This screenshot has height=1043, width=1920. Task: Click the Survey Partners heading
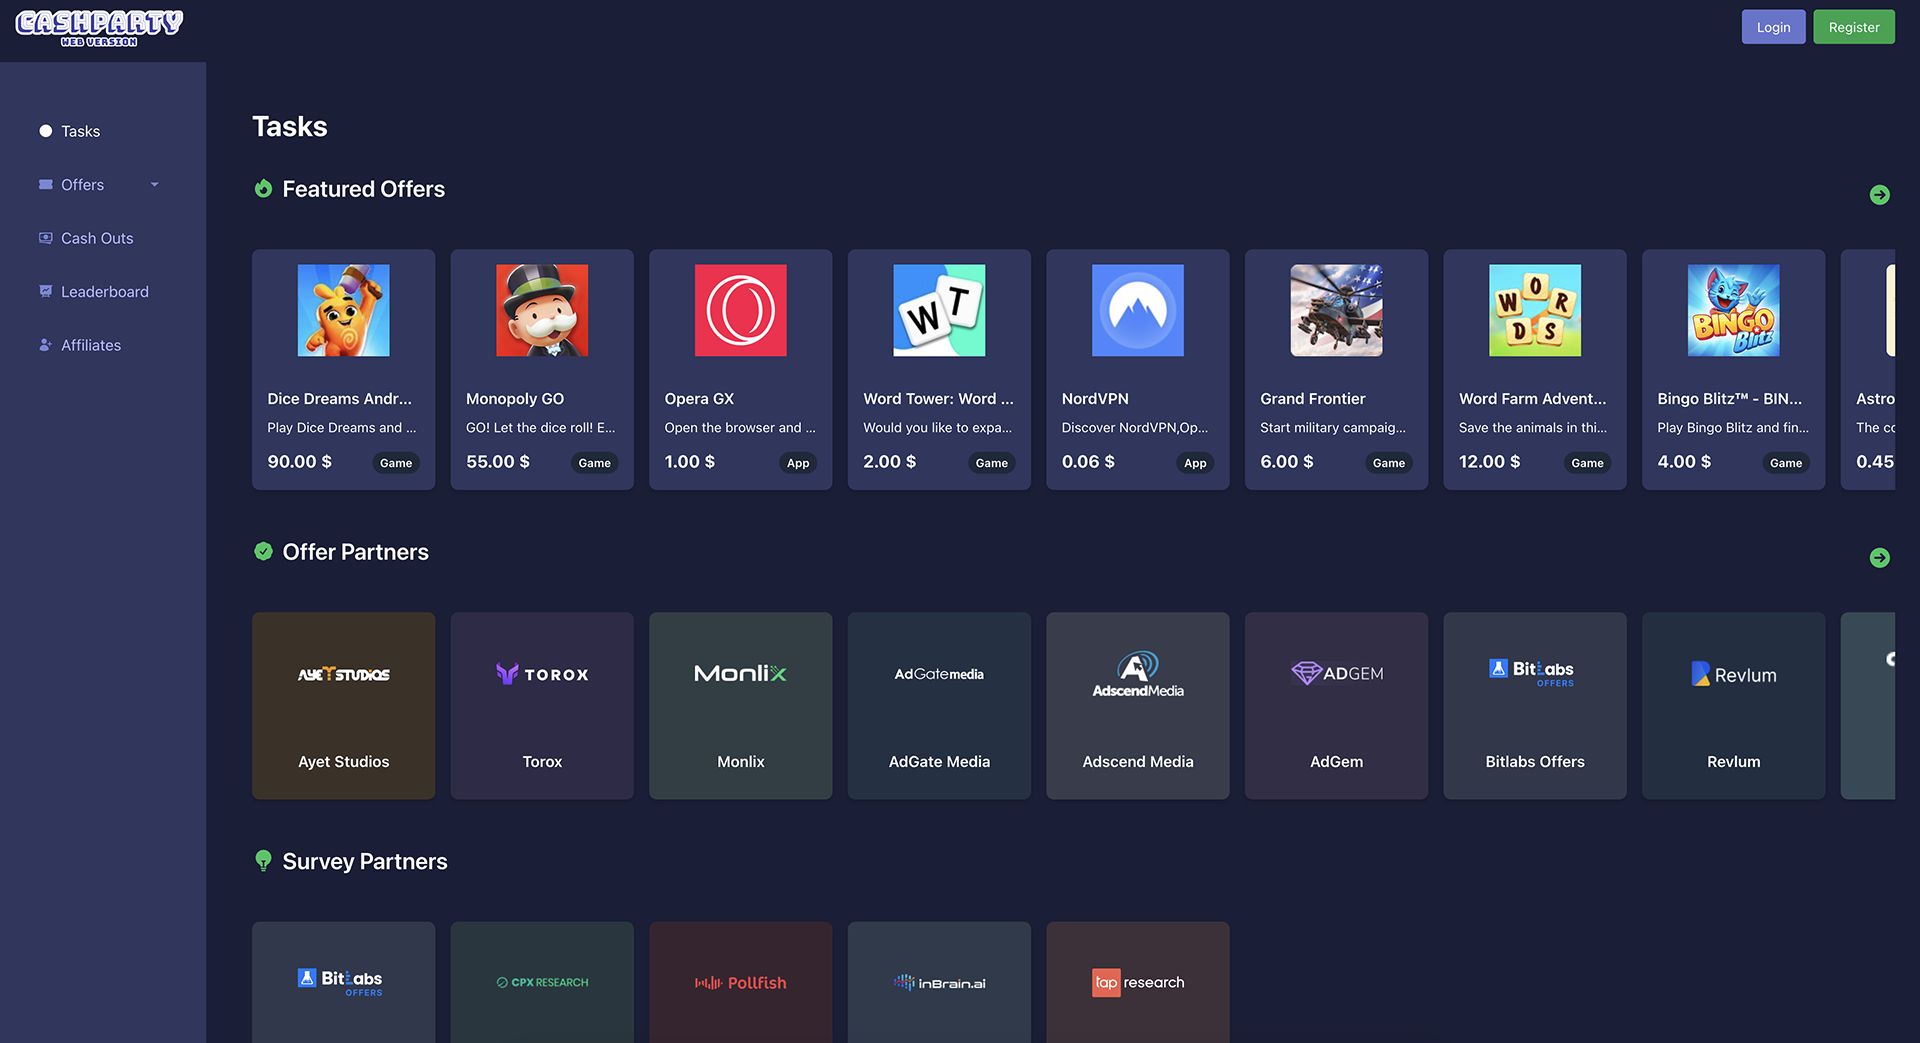(364, 862)
